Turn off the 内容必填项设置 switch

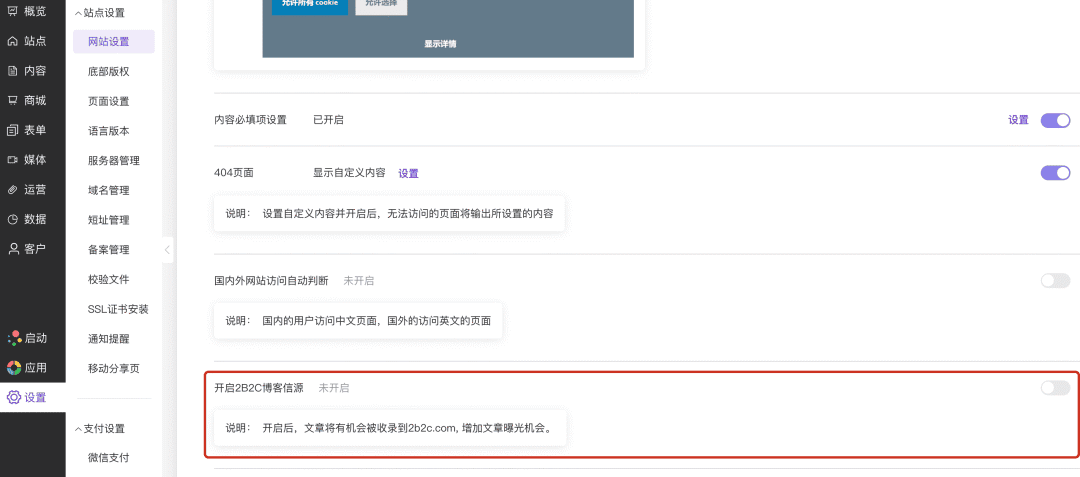point(1055,120)
